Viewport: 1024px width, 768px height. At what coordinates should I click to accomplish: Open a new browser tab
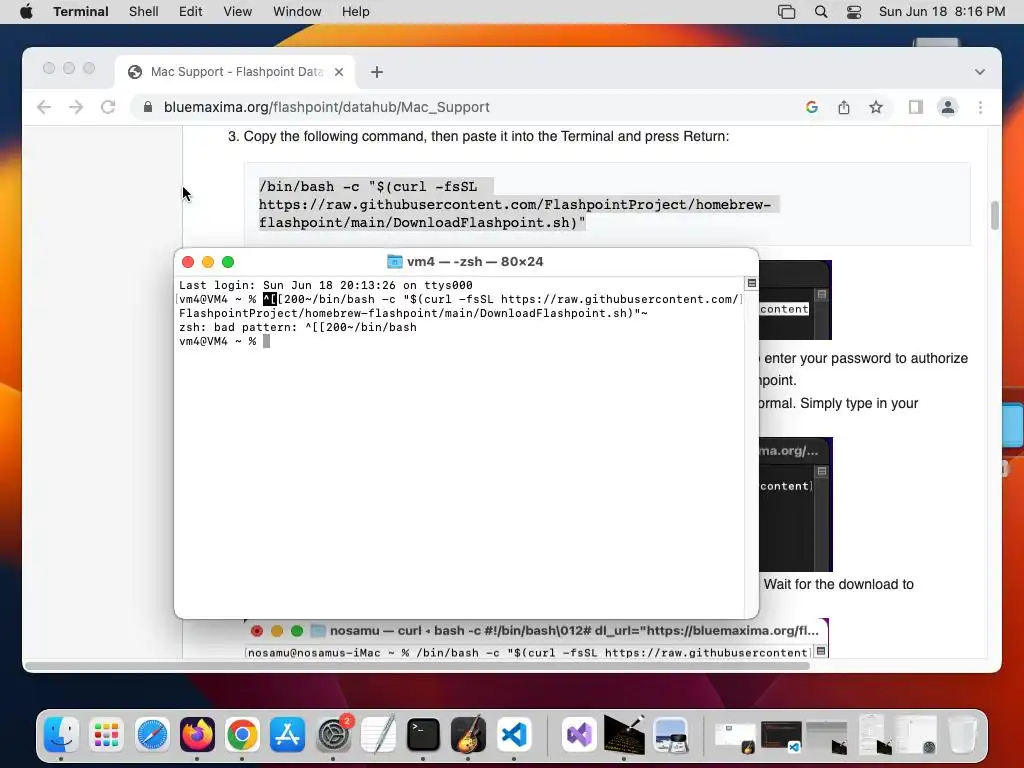pyautogui.click(x=377, y=72)
